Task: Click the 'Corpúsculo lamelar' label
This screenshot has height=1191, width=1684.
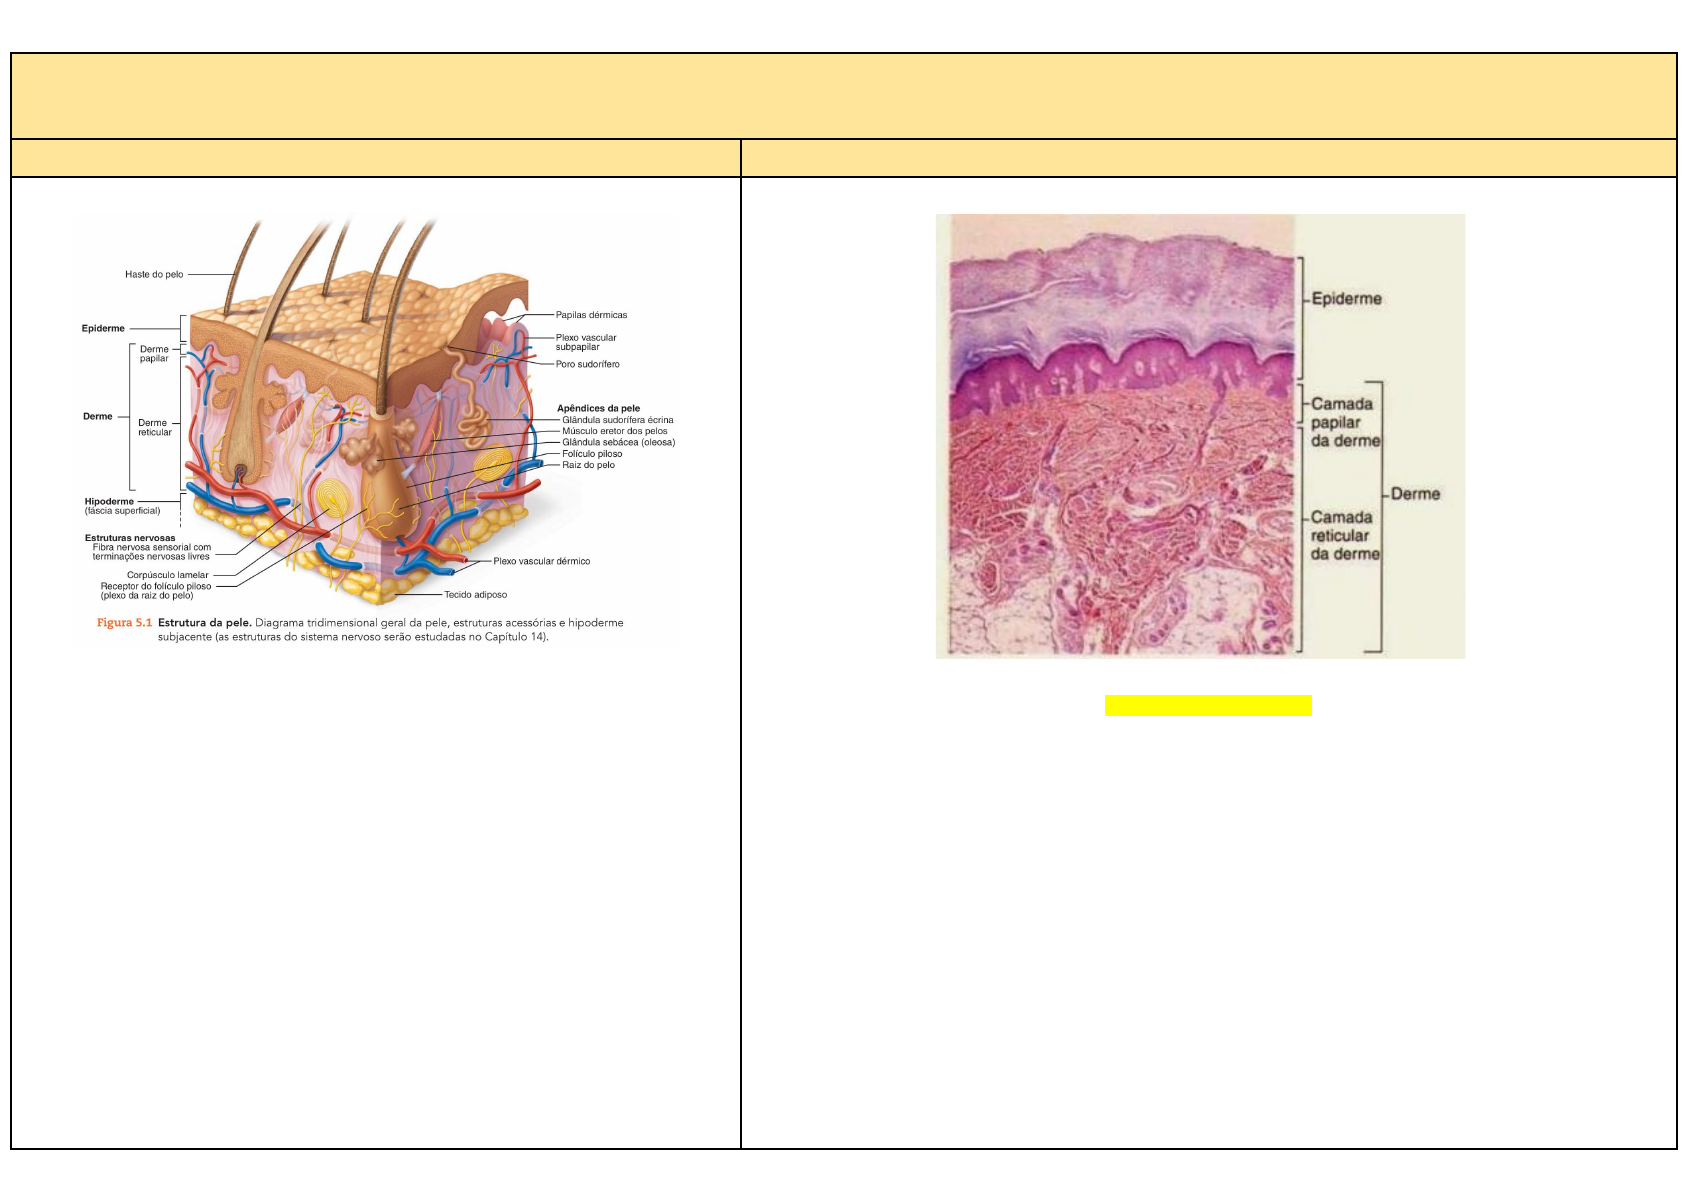Action: [x=168, y=575]
